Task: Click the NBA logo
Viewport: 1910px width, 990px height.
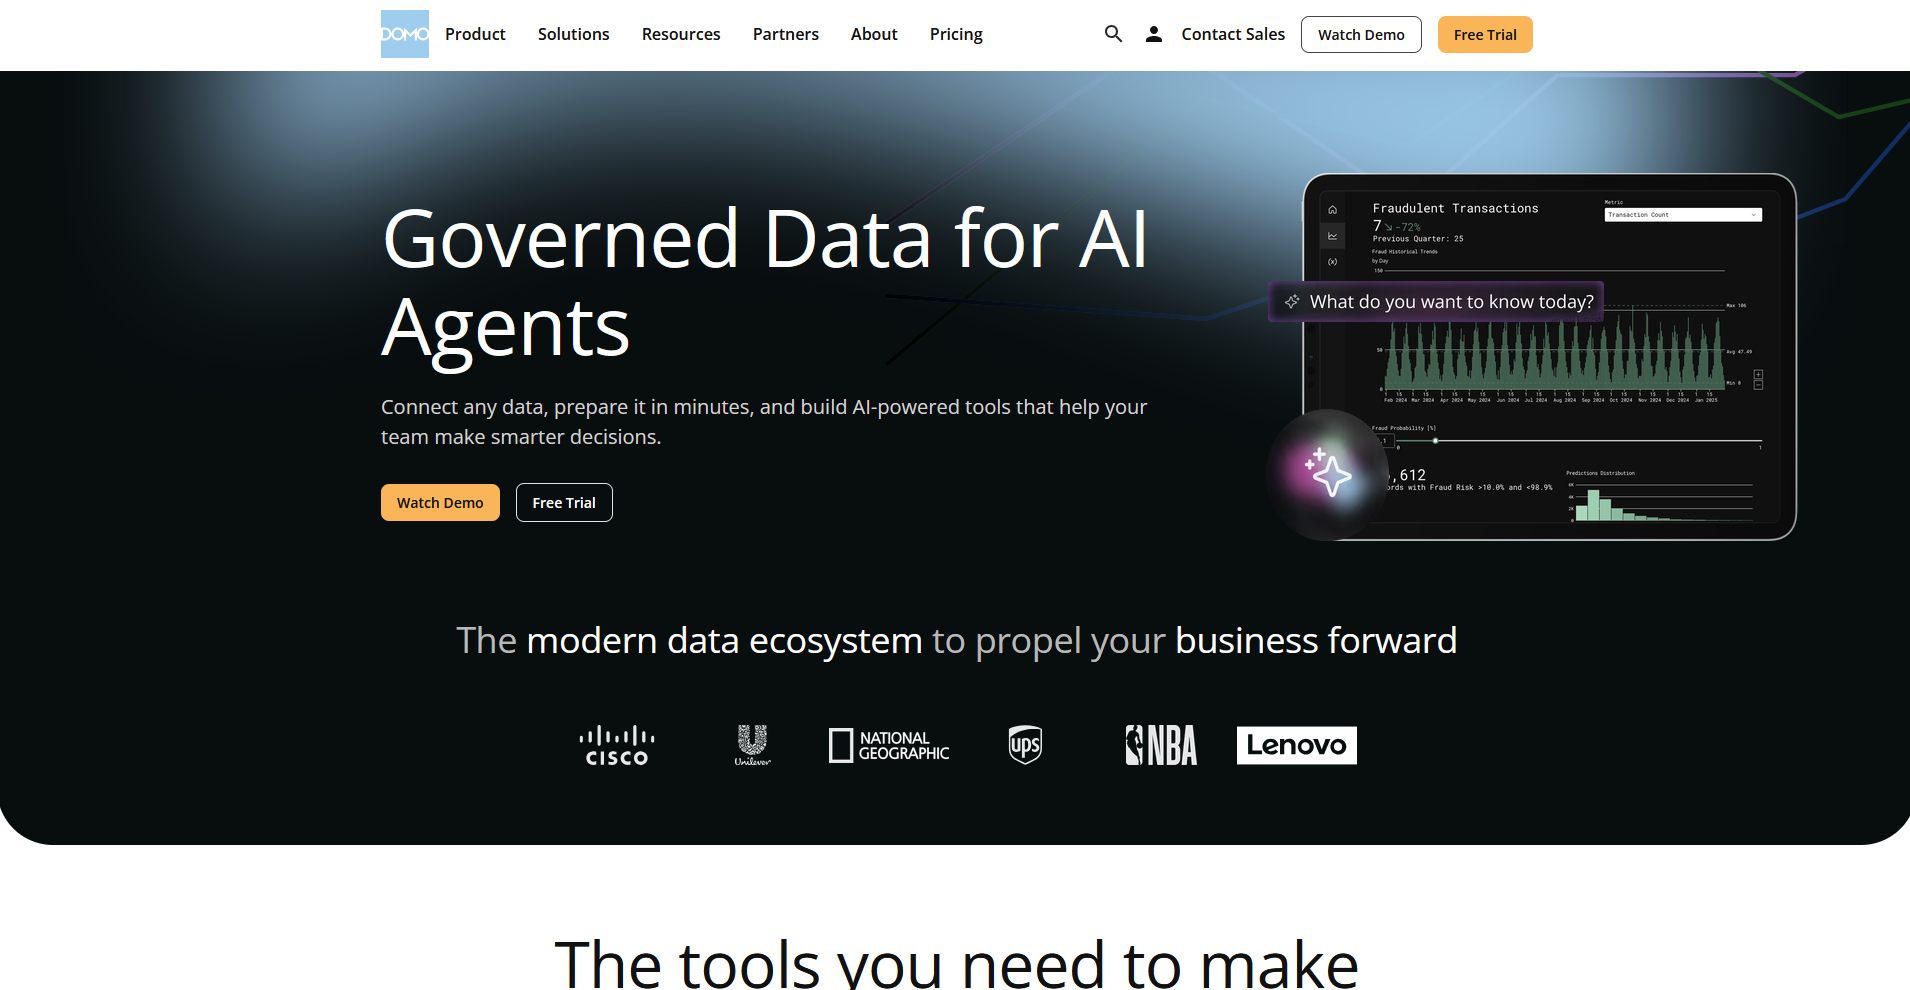Action: tap(1161, 746)
